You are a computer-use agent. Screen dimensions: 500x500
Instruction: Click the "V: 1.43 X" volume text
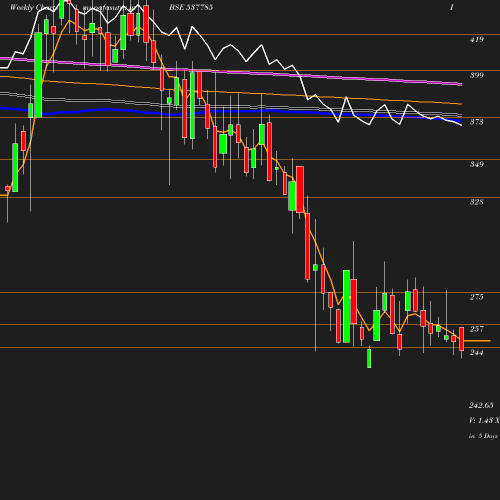point(484,420)
